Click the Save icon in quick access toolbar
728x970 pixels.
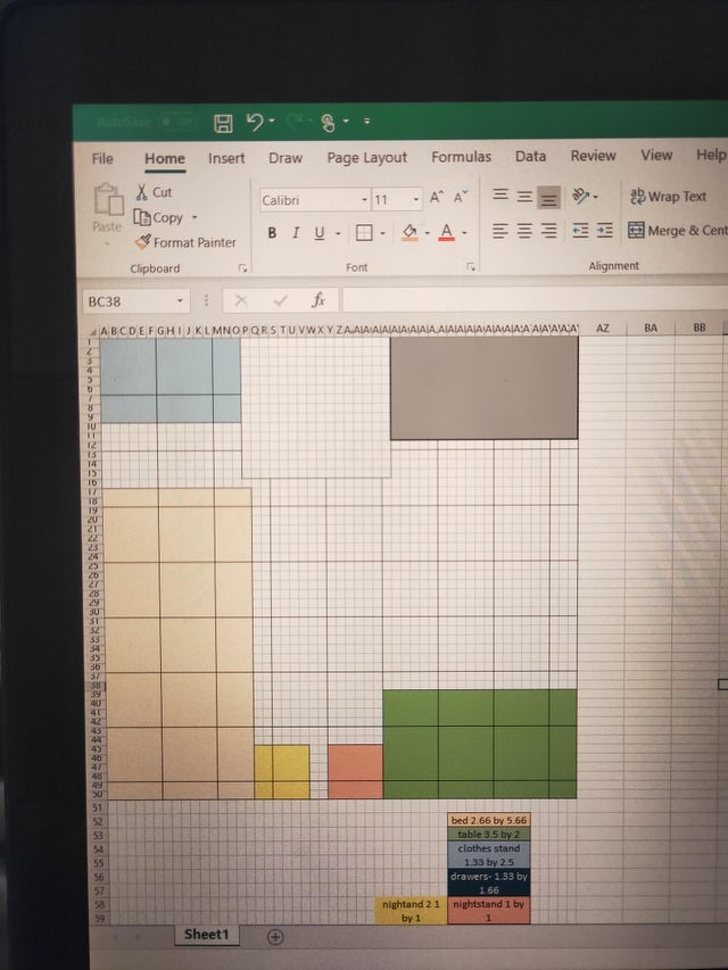click(224, 123)
